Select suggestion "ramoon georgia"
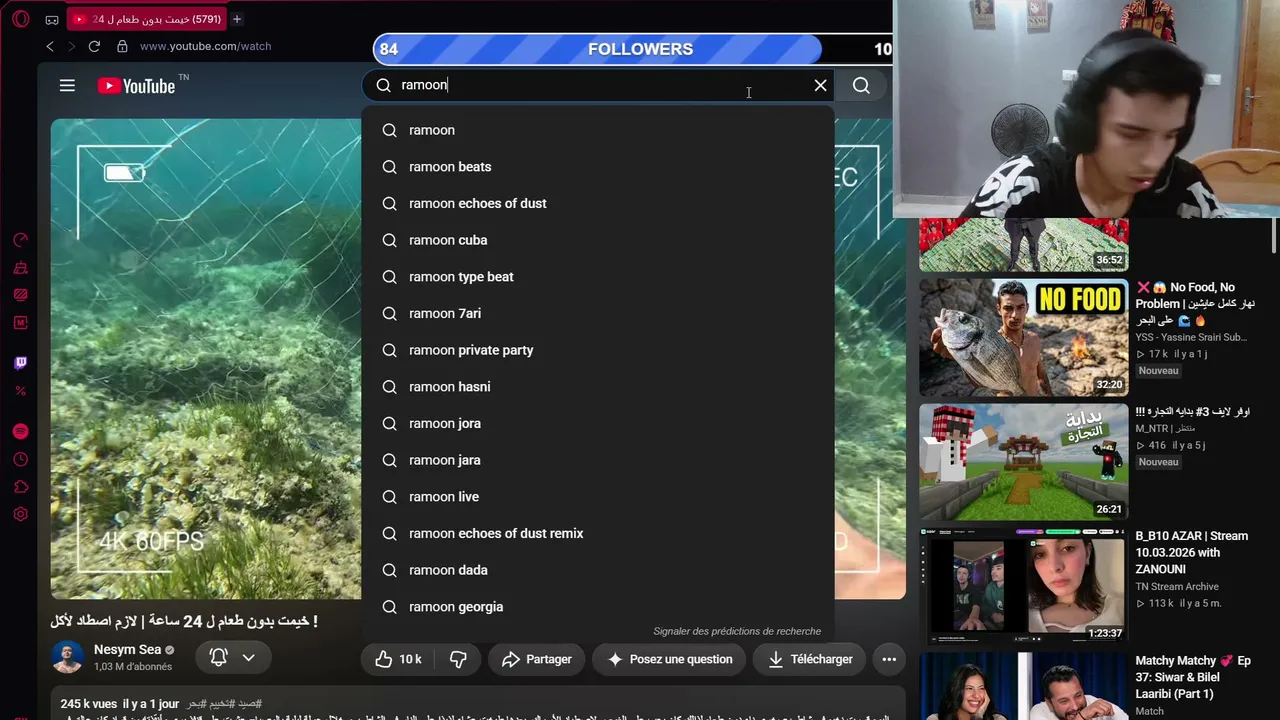1280x720 pixels. pyautogui.click(x=598, y=607)
